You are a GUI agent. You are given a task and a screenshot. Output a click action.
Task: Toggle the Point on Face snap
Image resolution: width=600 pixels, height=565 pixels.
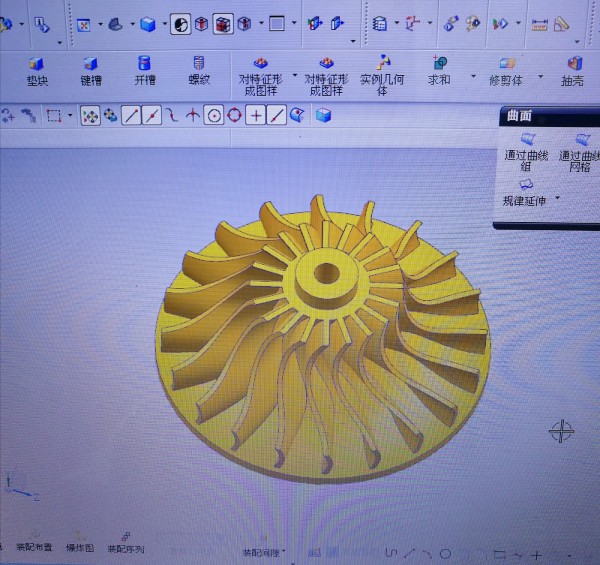coord(297,115)
